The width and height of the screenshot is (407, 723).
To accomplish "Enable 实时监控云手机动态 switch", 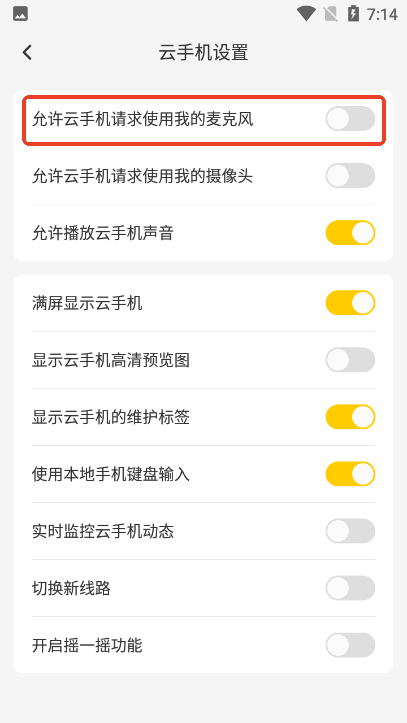I will [x=350, y=531].
